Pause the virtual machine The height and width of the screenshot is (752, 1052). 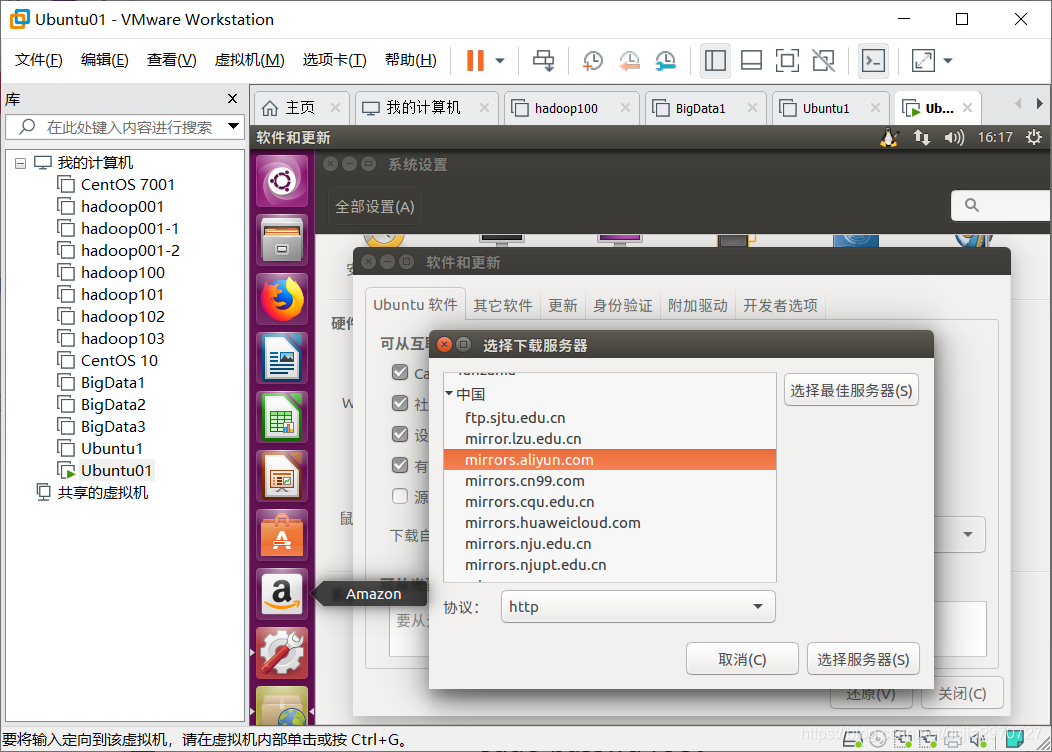[x=475, y=60]
